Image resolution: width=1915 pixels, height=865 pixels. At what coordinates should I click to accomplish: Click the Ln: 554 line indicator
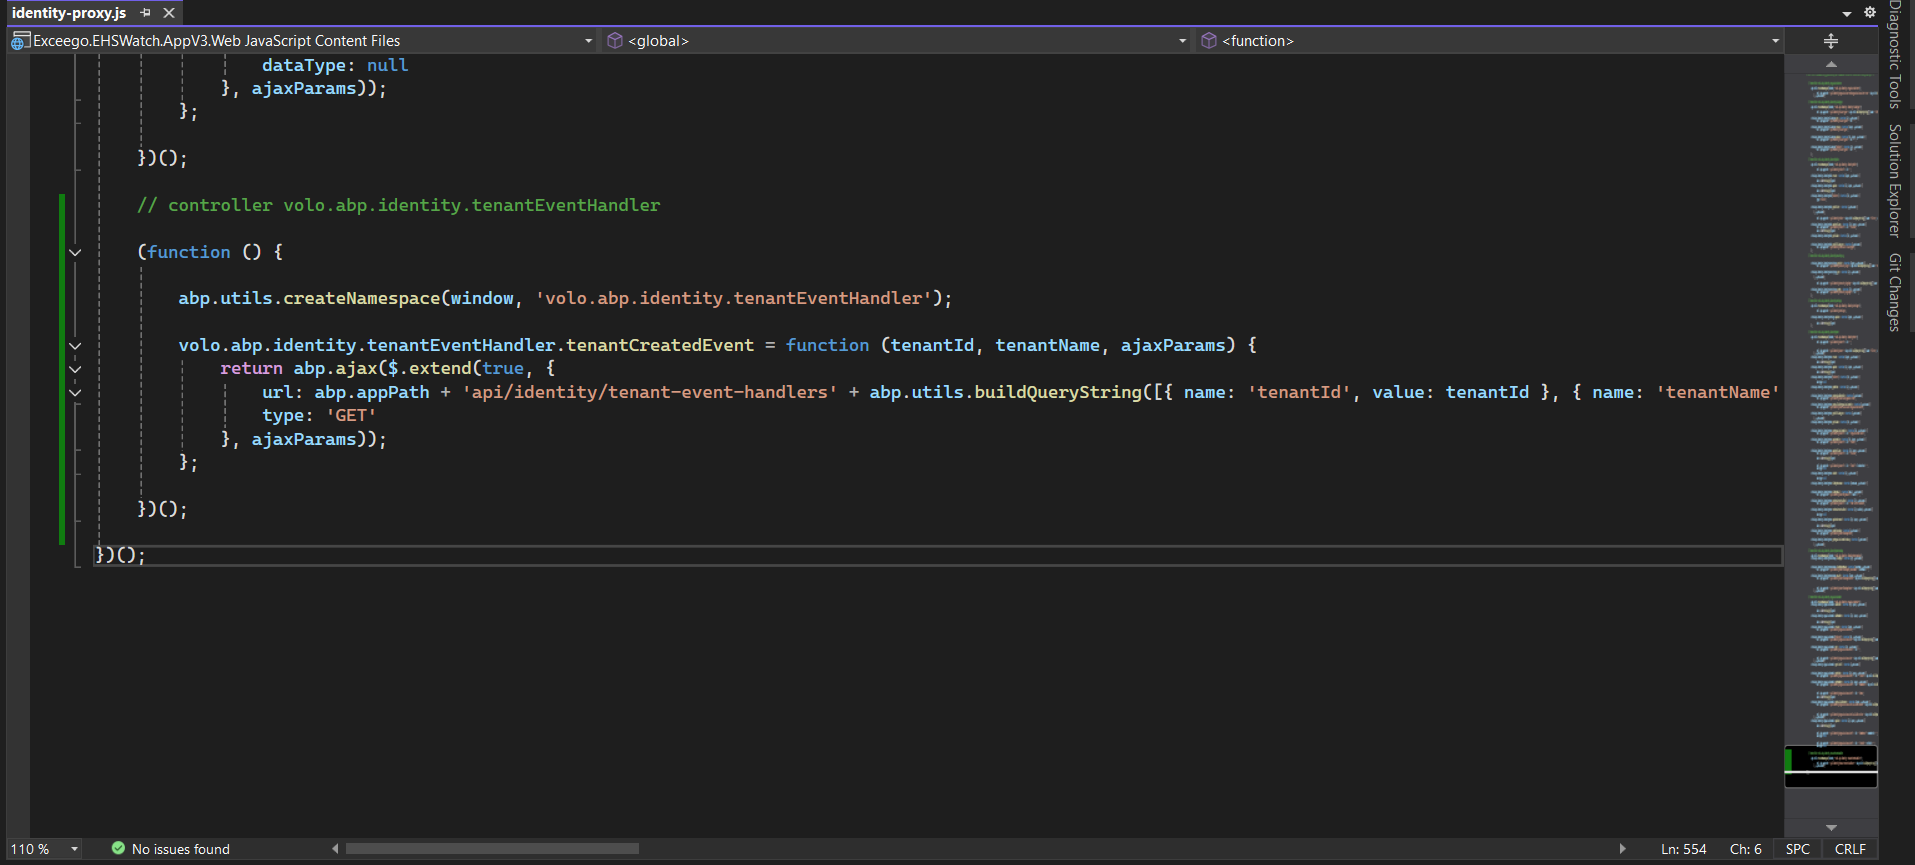pos(1683,849)
